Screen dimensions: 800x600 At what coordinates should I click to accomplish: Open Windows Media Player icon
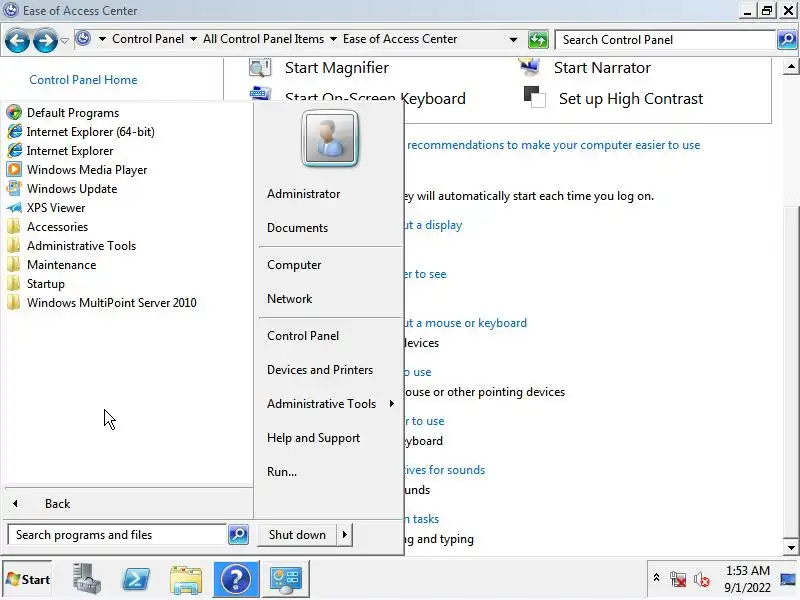point(14,169)
